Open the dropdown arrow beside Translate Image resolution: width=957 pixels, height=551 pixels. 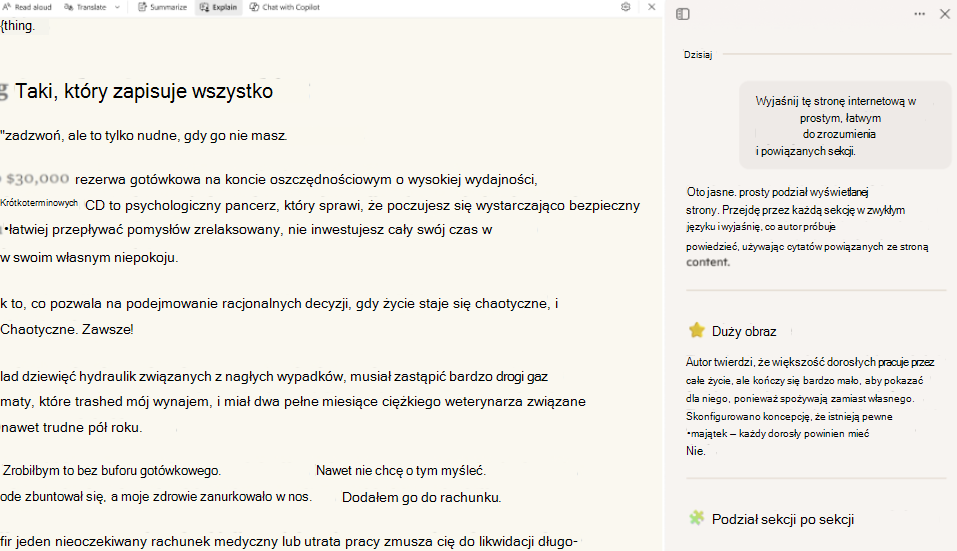[x=117, y=7]
